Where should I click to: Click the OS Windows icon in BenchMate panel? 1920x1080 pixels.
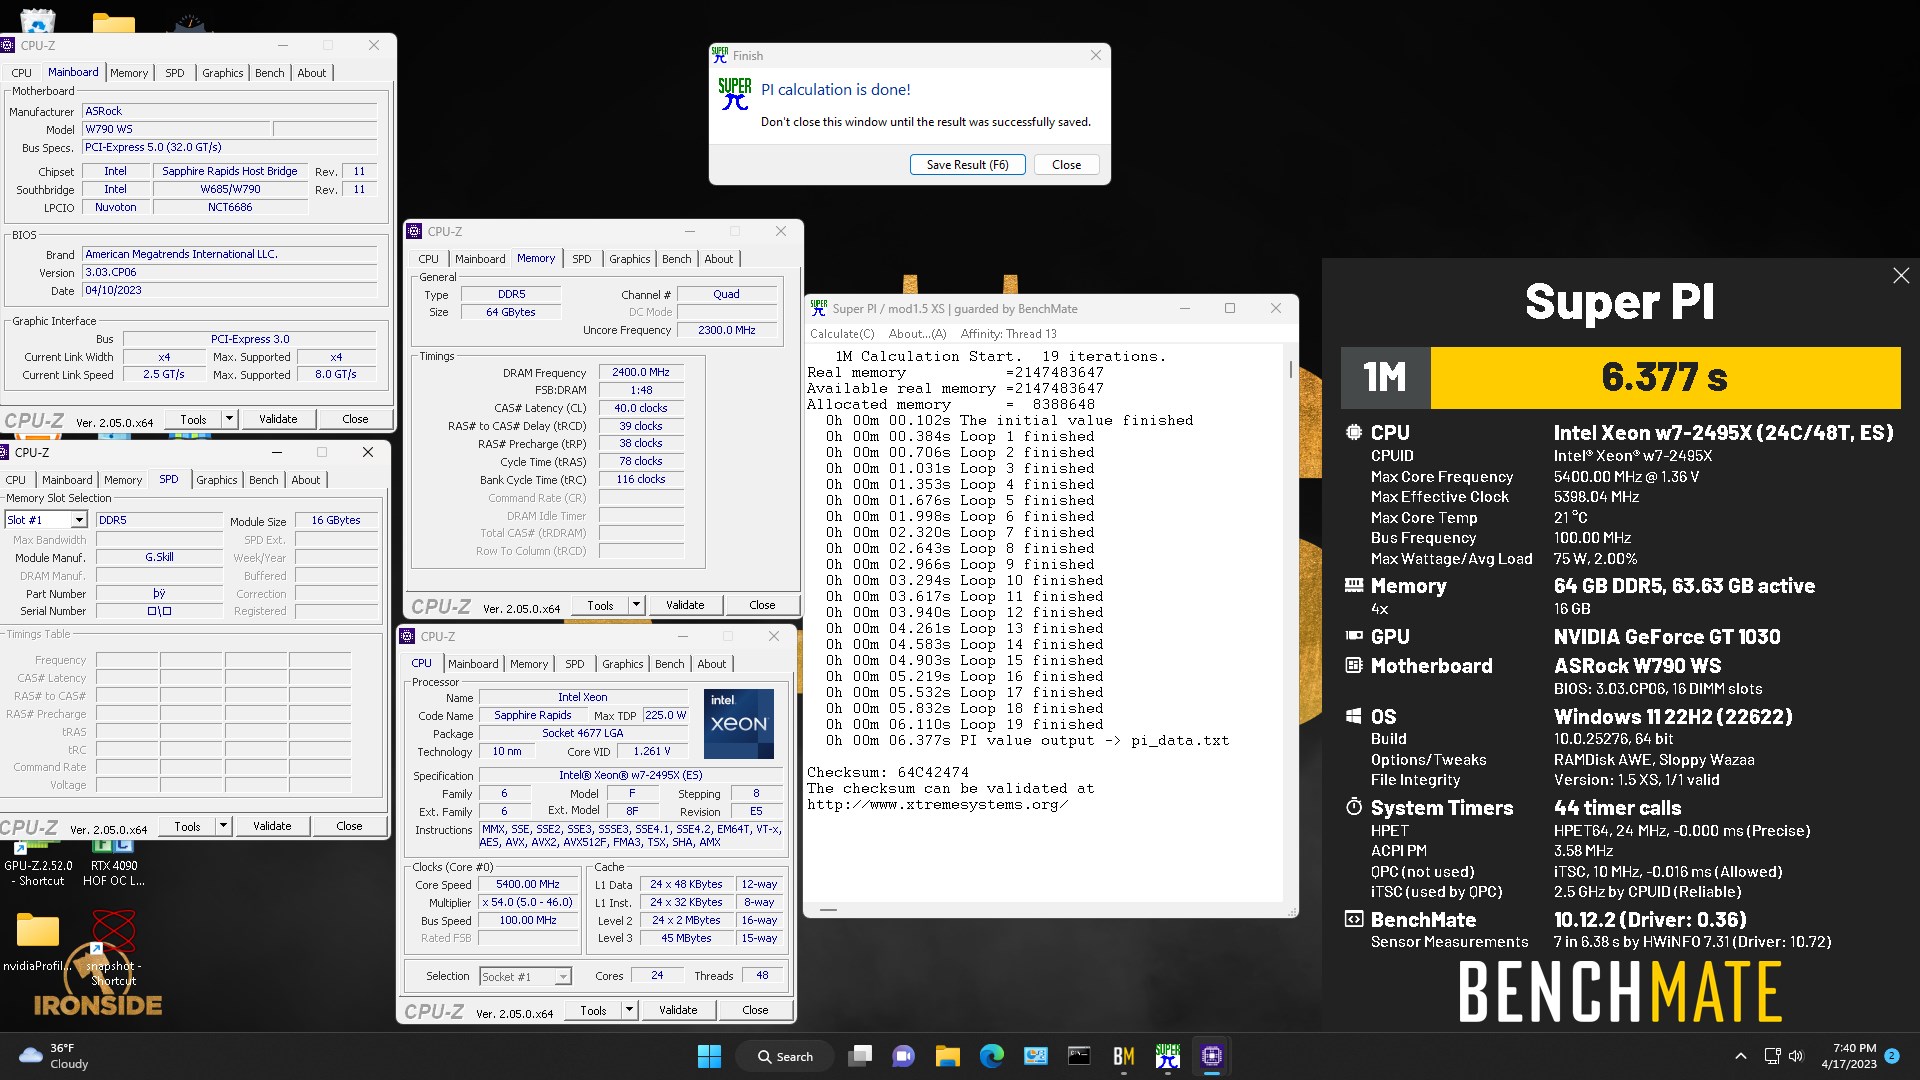[1354, 716]
